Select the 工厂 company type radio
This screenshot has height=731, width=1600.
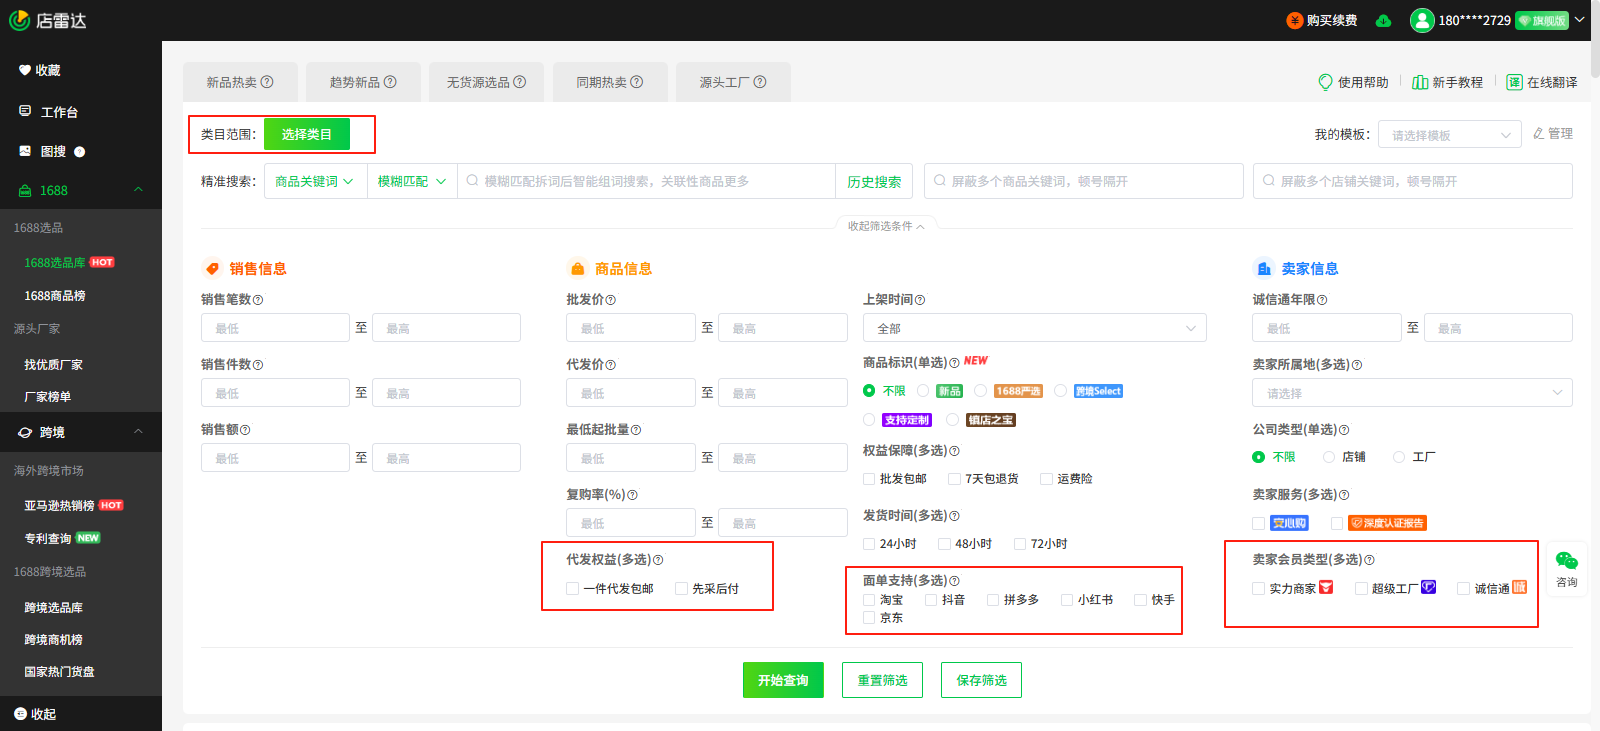[1399, 457]
